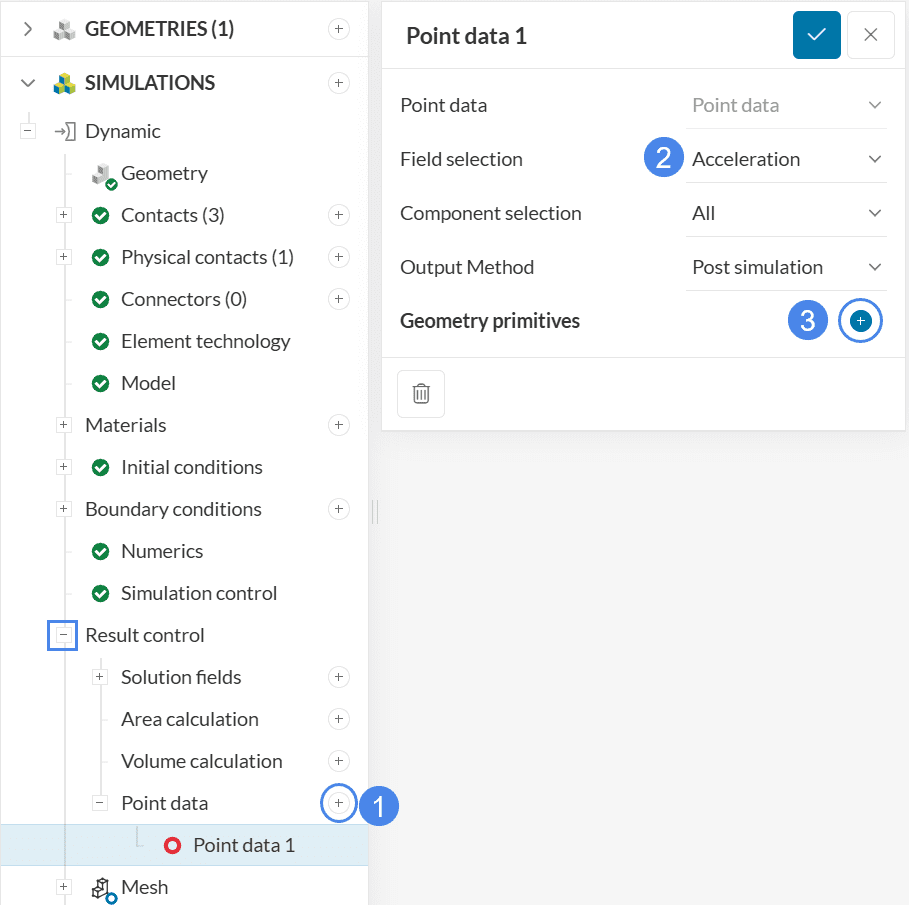
Task: Collapse the Result control tree node
Action: pyautogui.click(x=63, y=635)
